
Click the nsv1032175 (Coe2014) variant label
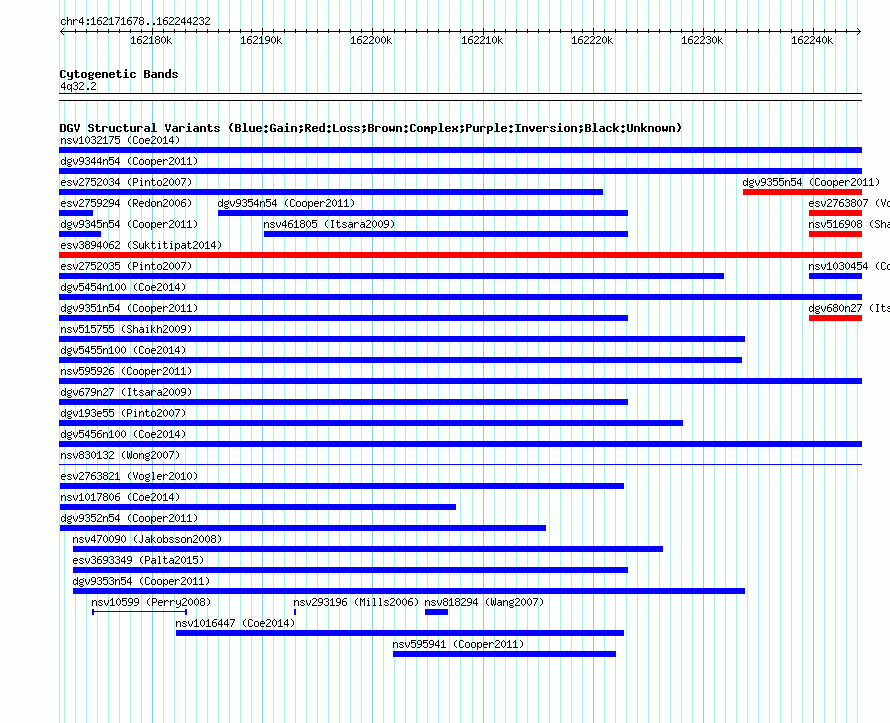click(120, 140)
